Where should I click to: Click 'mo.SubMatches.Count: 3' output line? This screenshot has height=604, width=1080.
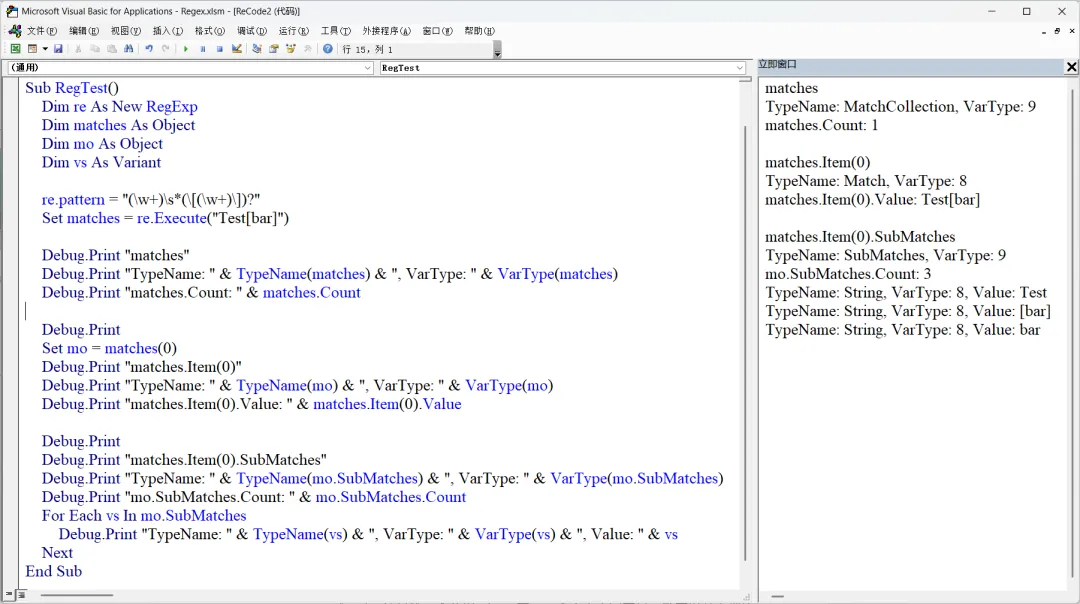[848, 273]
